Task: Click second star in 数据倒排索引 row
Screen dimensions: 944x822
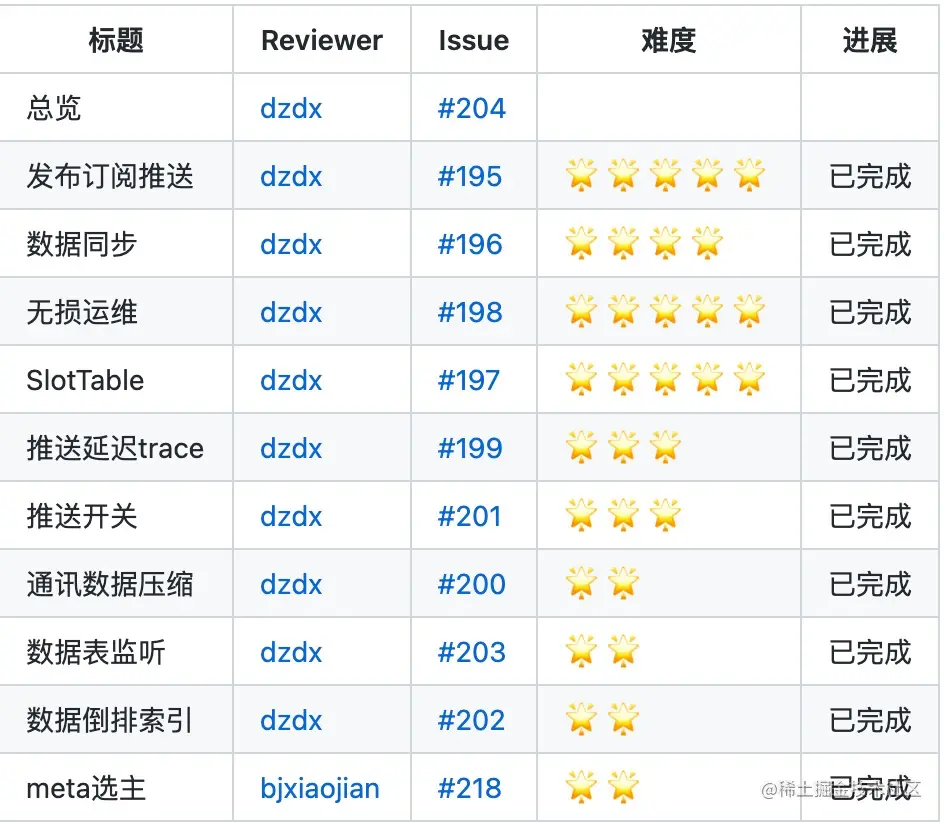Action: tap(623, 720)
